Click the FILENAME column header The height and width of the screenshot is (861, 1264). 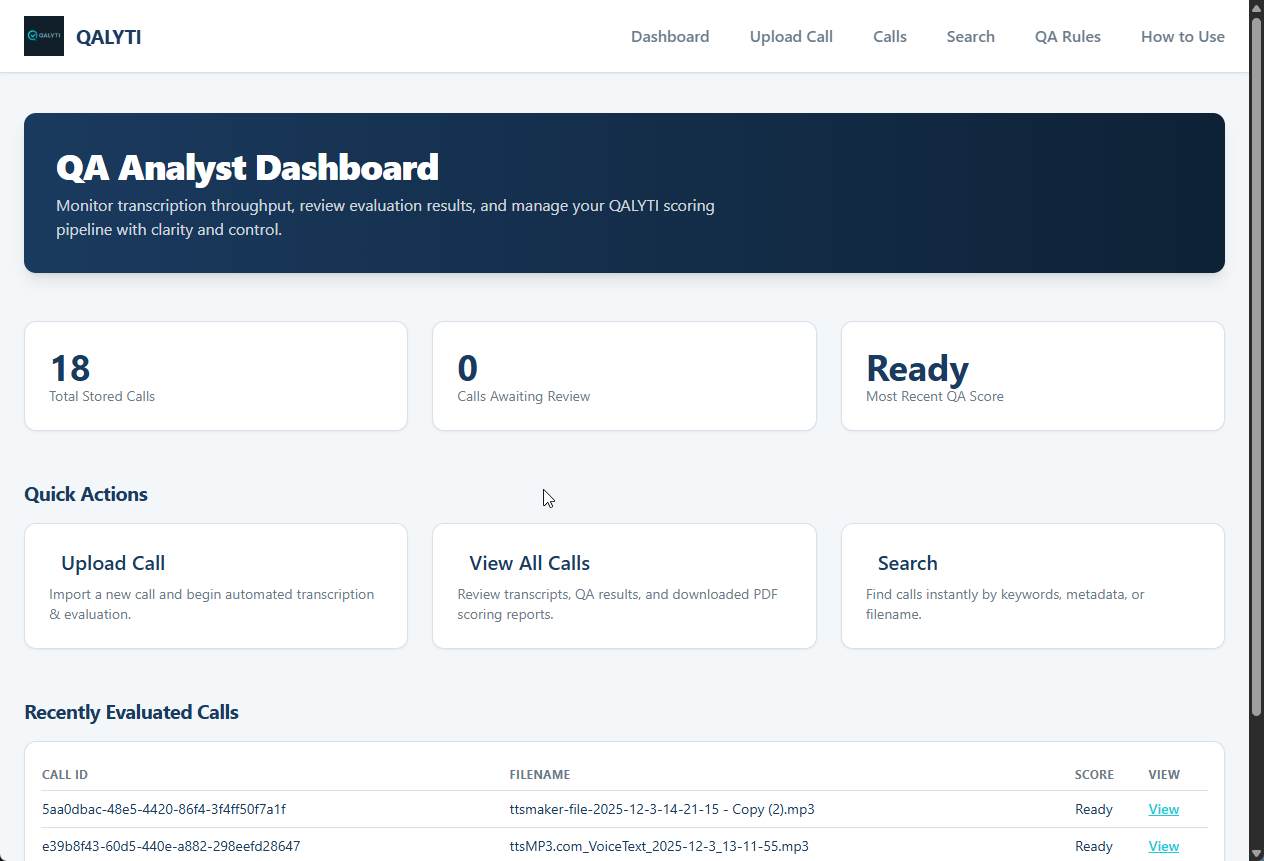(x=540, y=774)
